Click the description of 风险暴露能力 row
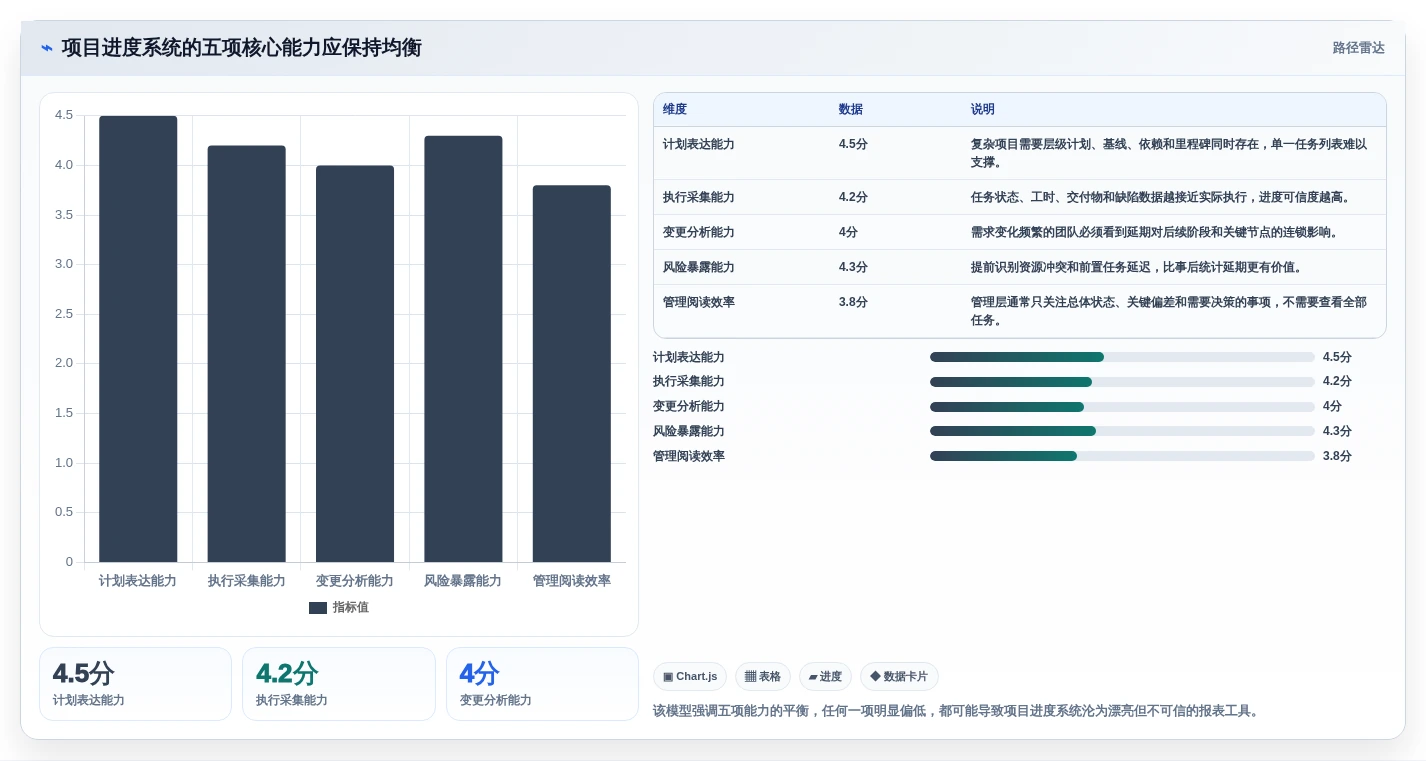Viewport: 1426px width, 761px height. pos(1136,267)
